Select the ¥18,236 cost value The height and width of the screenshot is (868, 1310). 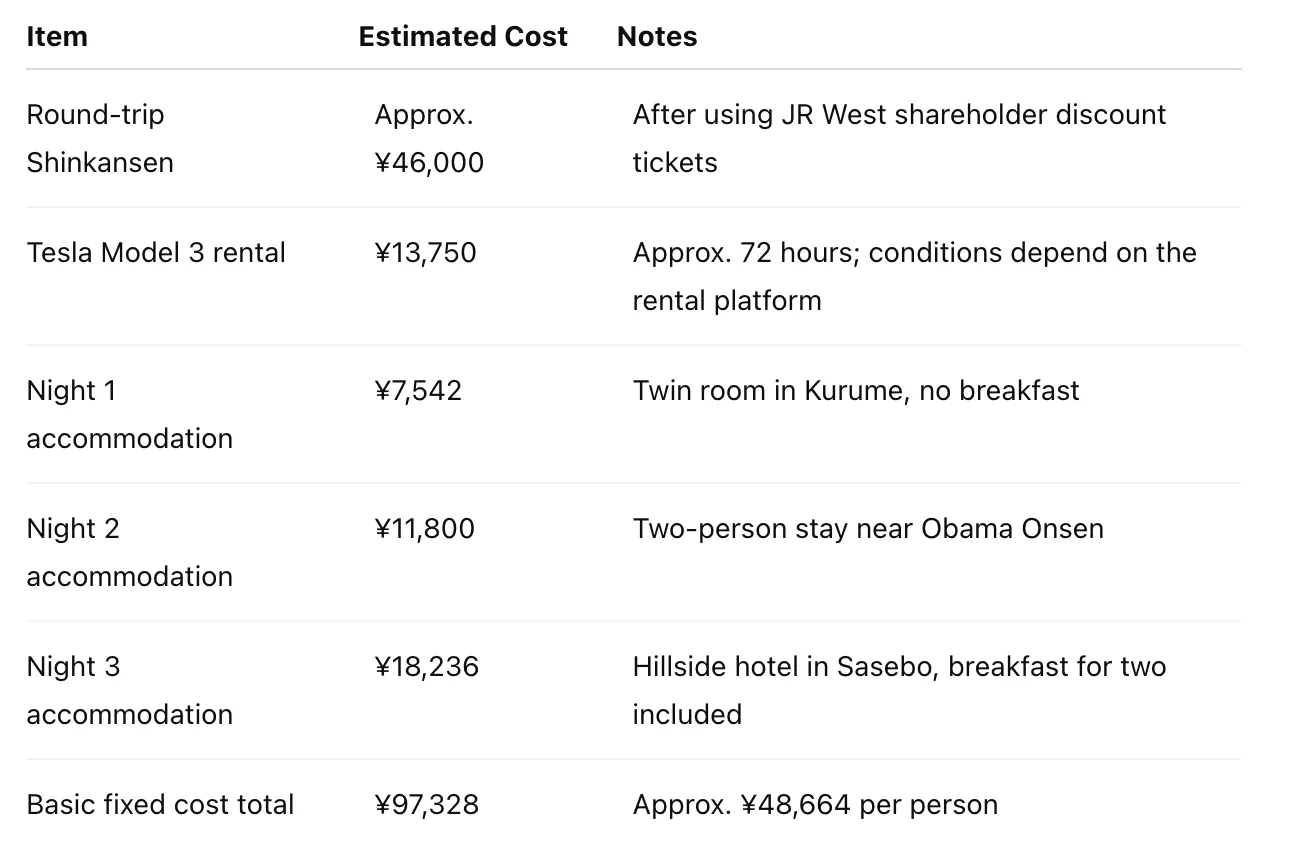tap(426, 667)
